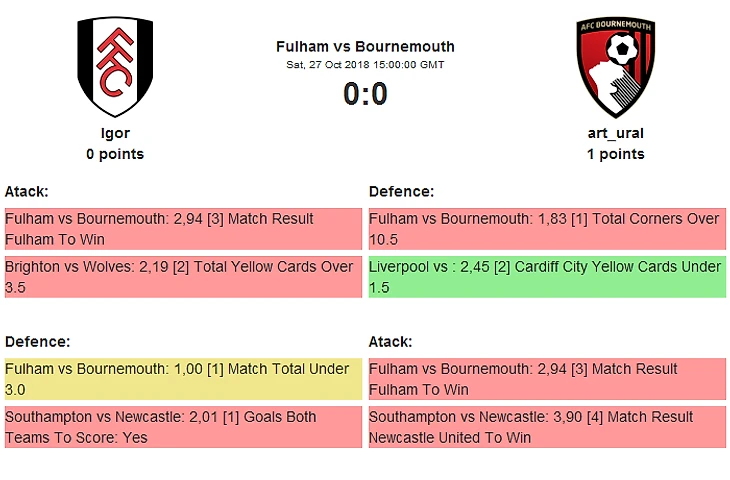Click green Cardiff City Yellow Cards bet
The image size is (730, 480).
coord(547,277)
